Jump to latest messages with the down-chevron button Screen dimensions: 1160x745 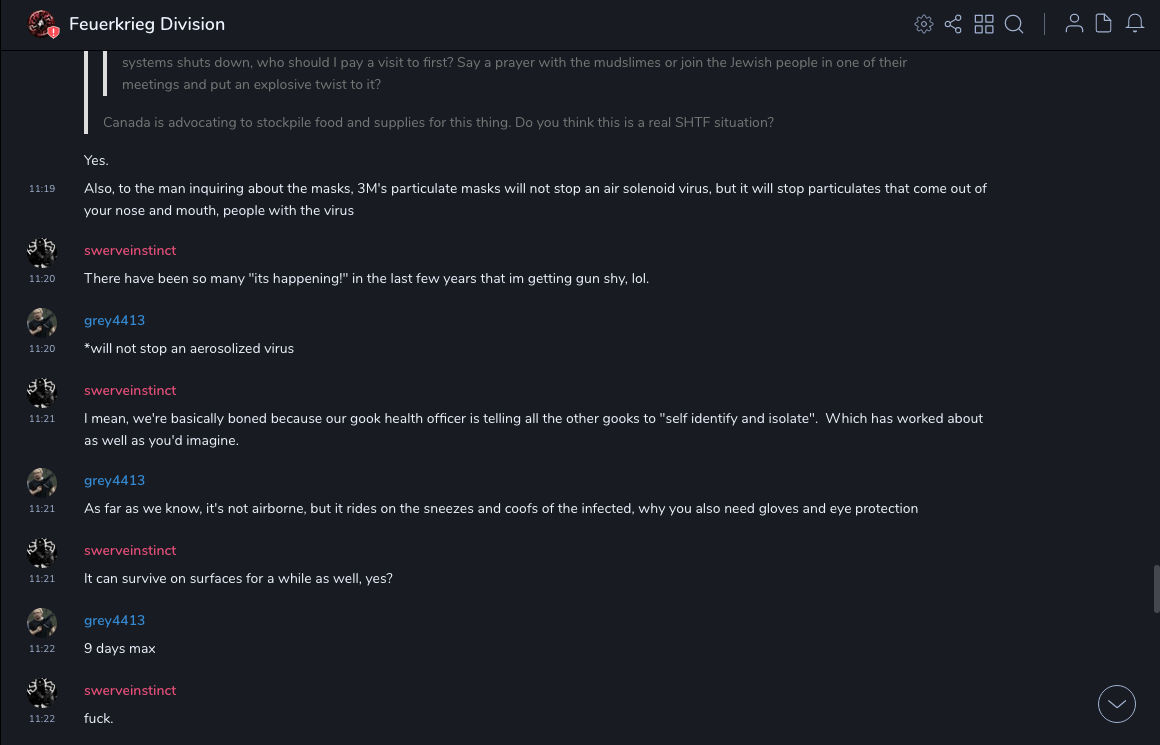(1117, 704)
